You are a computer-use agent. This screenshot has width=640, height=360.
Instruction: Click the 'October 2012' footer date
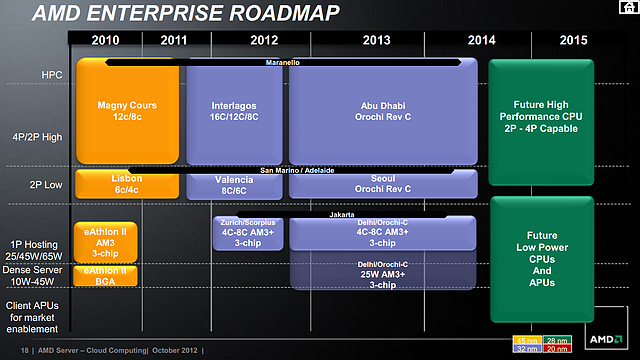175,351
